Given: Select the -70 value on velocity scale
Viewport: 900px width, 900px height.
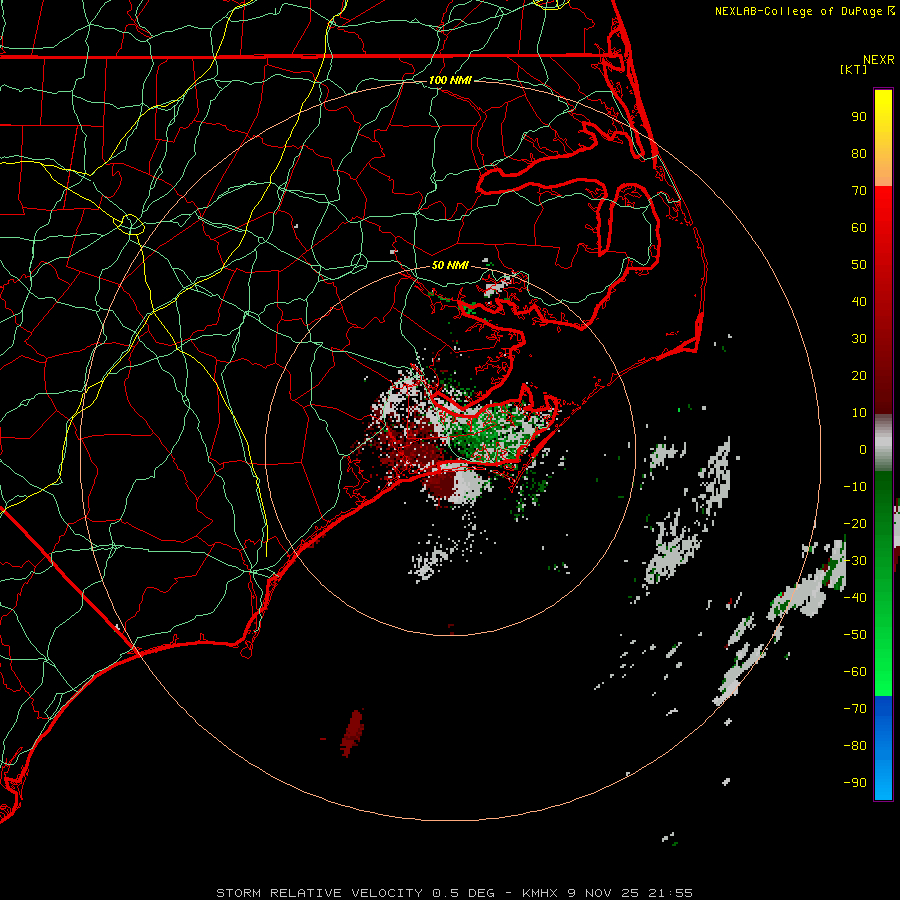Looking at the screenshot, I should point(855,709).
